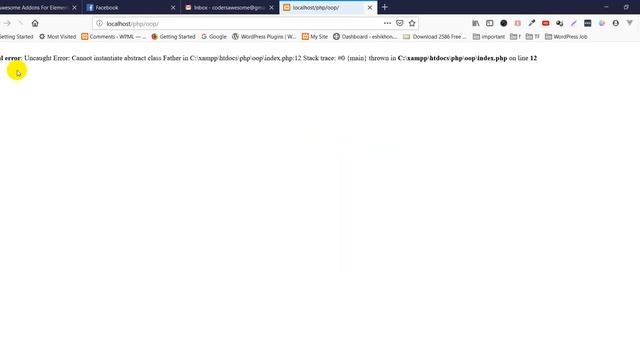This screenshot has width=640, height=360.
Task: Click bold 'C:\xampp\htdocs\php\oop\index.php' path
Action: pyautogui.click(x=452, y=58)
